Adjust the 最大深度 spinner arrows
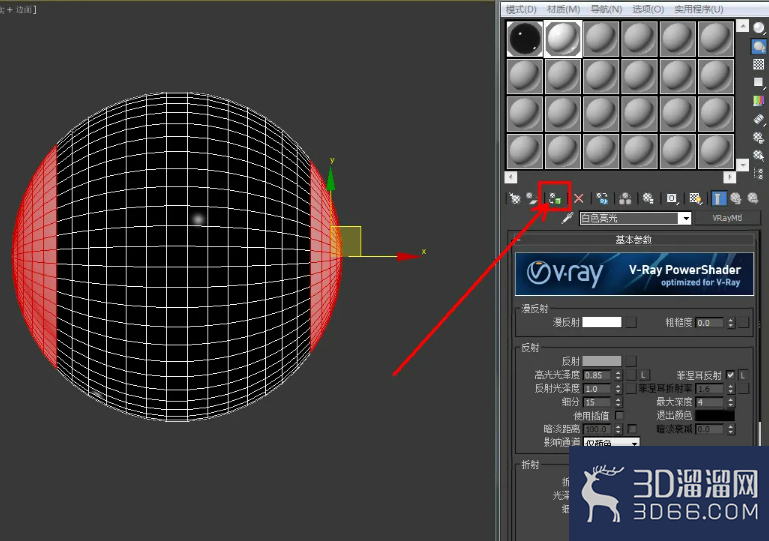The image size is (769, 541). [731, 402]
